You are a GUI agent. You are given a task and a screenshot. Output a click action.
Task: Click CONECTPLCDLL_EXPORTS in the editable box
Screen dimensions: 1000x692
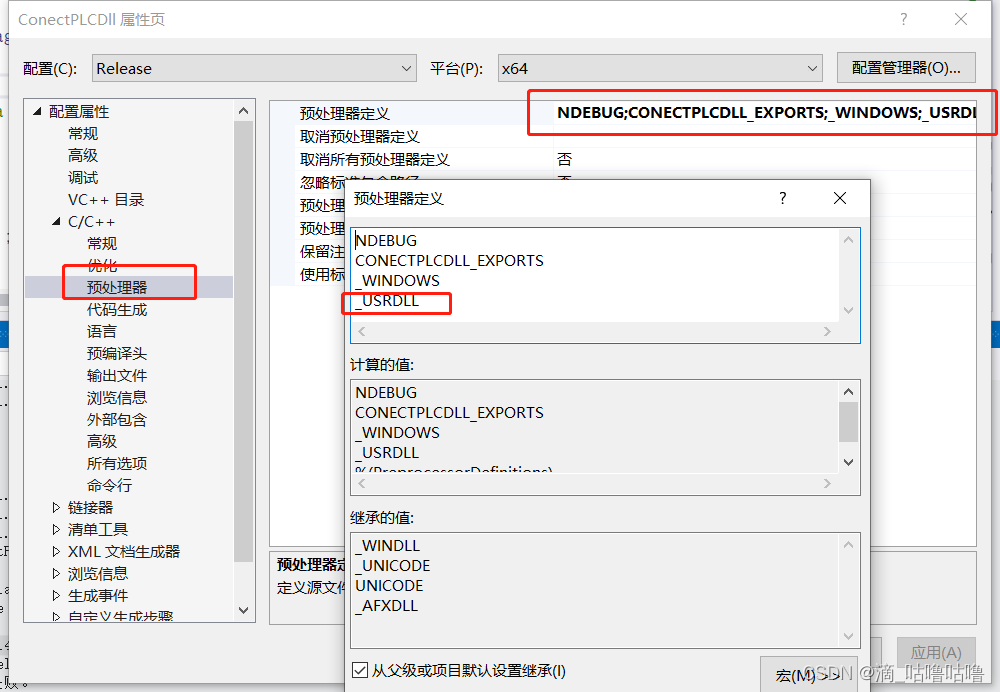449,261
